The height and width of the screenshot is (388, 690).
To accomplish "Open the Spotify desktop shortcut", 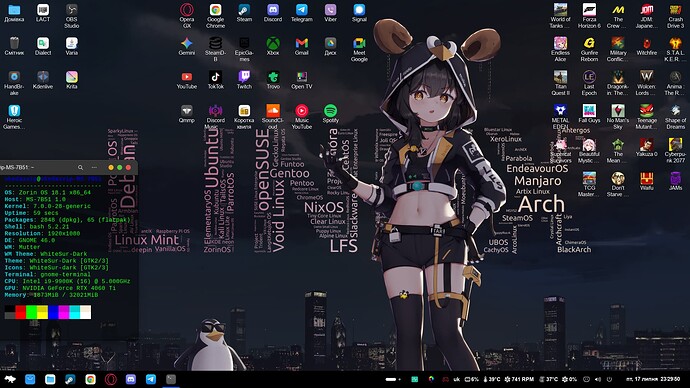I will coord(330,113).
